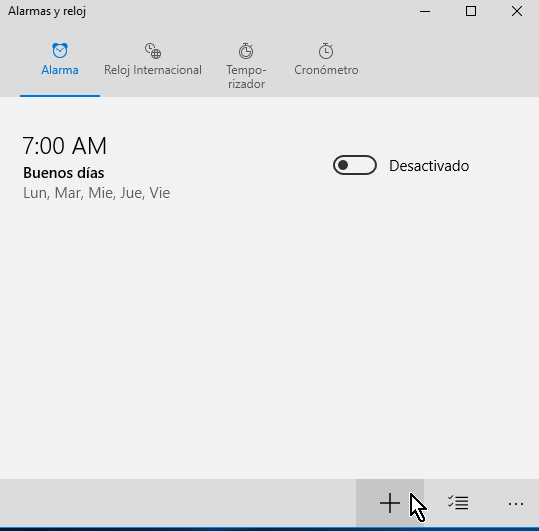Go to the Cronómetro tab label

pos(326,70)
